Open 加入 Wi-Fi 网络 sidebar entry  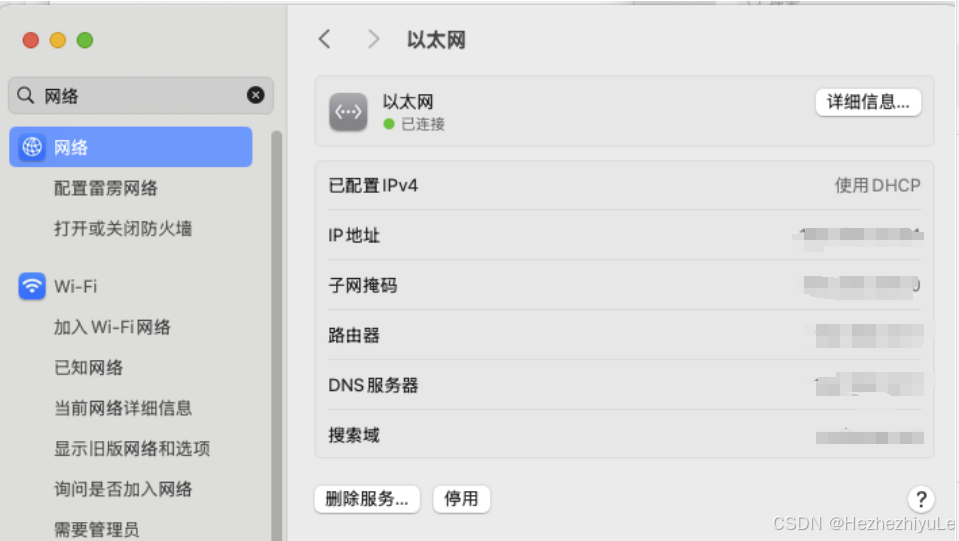click(112, 327)
